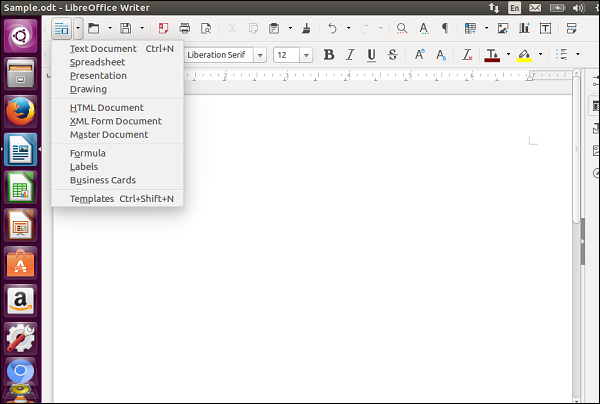Expand the Insert Table dropdown arrow

click(x=486, y=28)
